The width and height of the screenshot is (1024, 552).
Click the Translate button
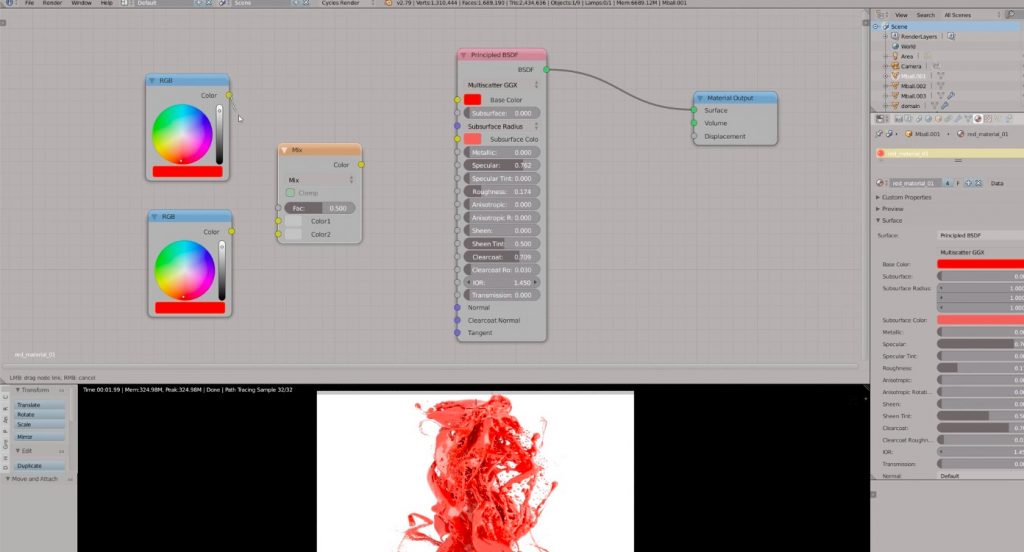pos(39,405)
